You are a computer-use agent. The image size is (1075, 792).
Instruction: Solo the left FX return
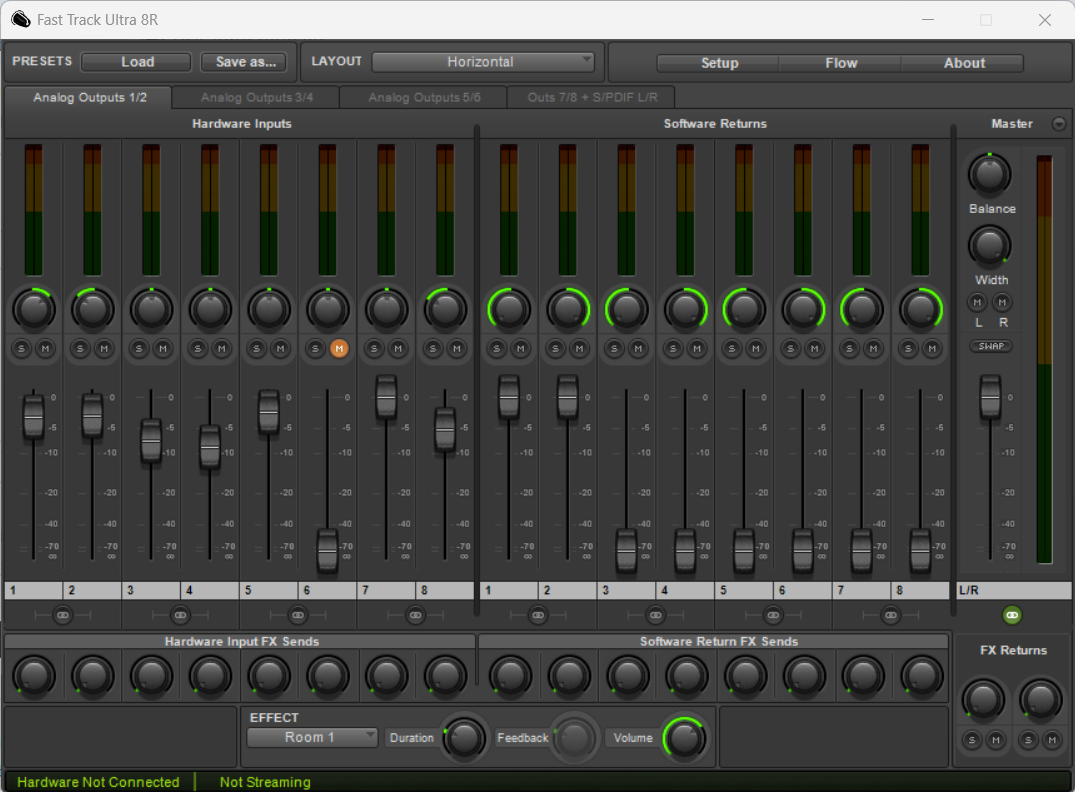971,740
